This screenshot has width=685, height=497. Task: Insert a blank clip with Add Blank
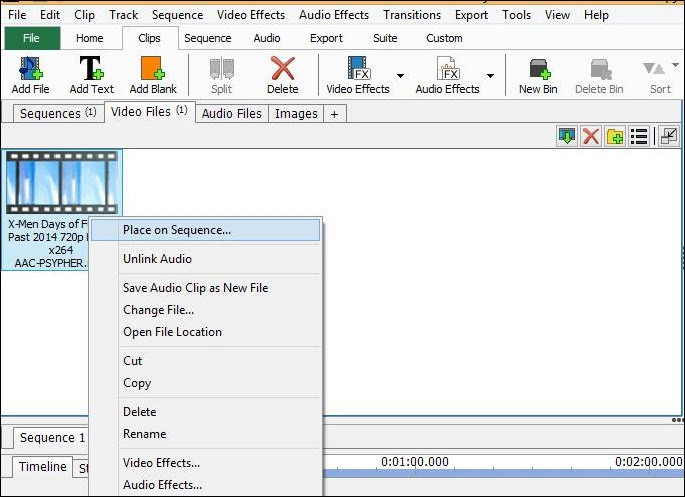[153, 75]
